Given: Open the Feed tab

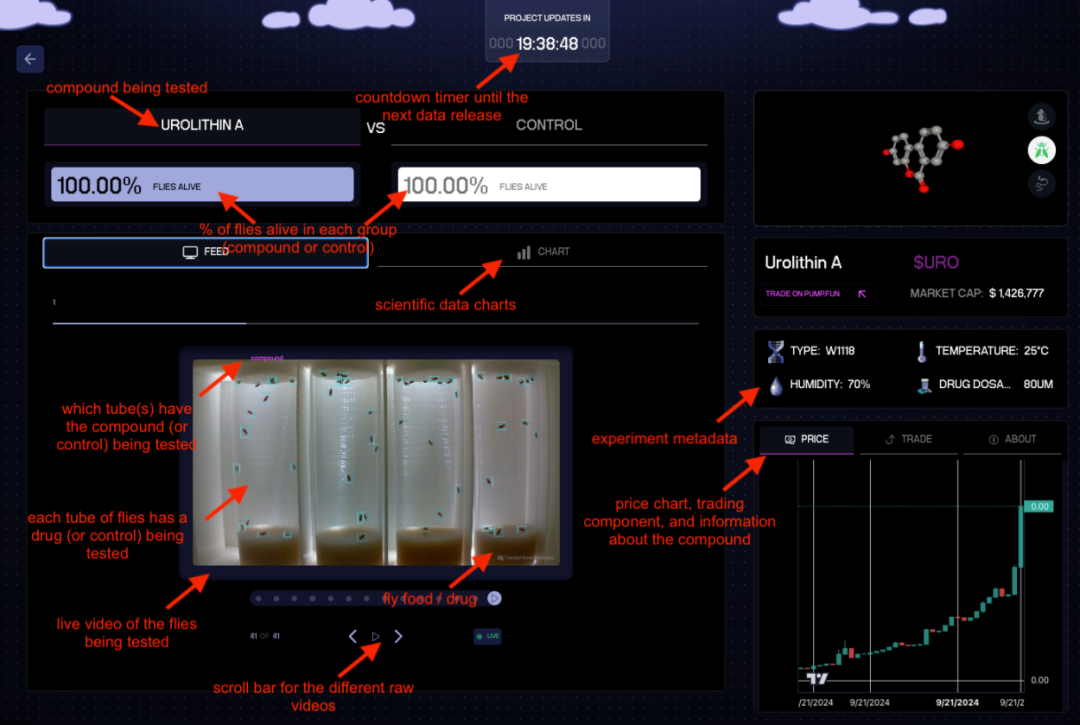Looking at the screenshot, I should pos(206,252).
